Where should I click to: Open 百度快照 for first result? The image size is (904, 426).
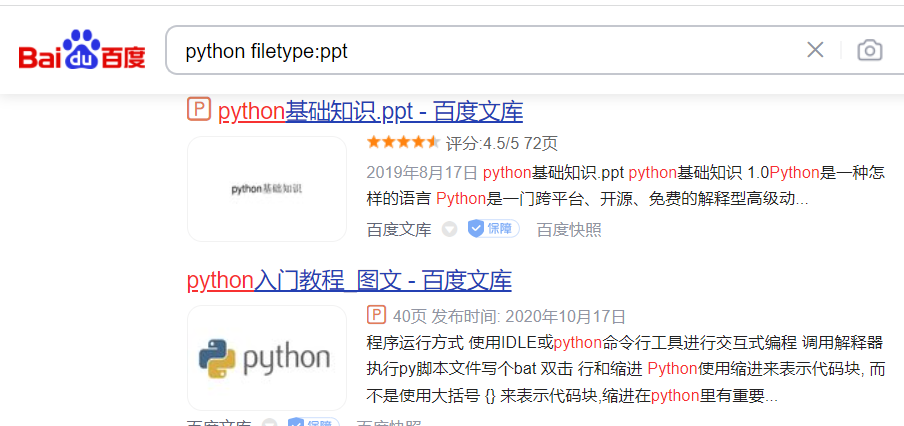tap(569, 230)
